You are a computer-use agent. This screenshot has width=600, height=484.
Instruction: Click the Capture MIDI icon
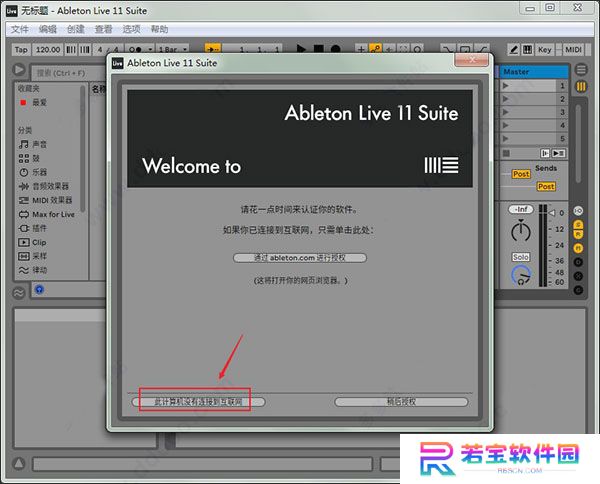(x=403, y=49)
